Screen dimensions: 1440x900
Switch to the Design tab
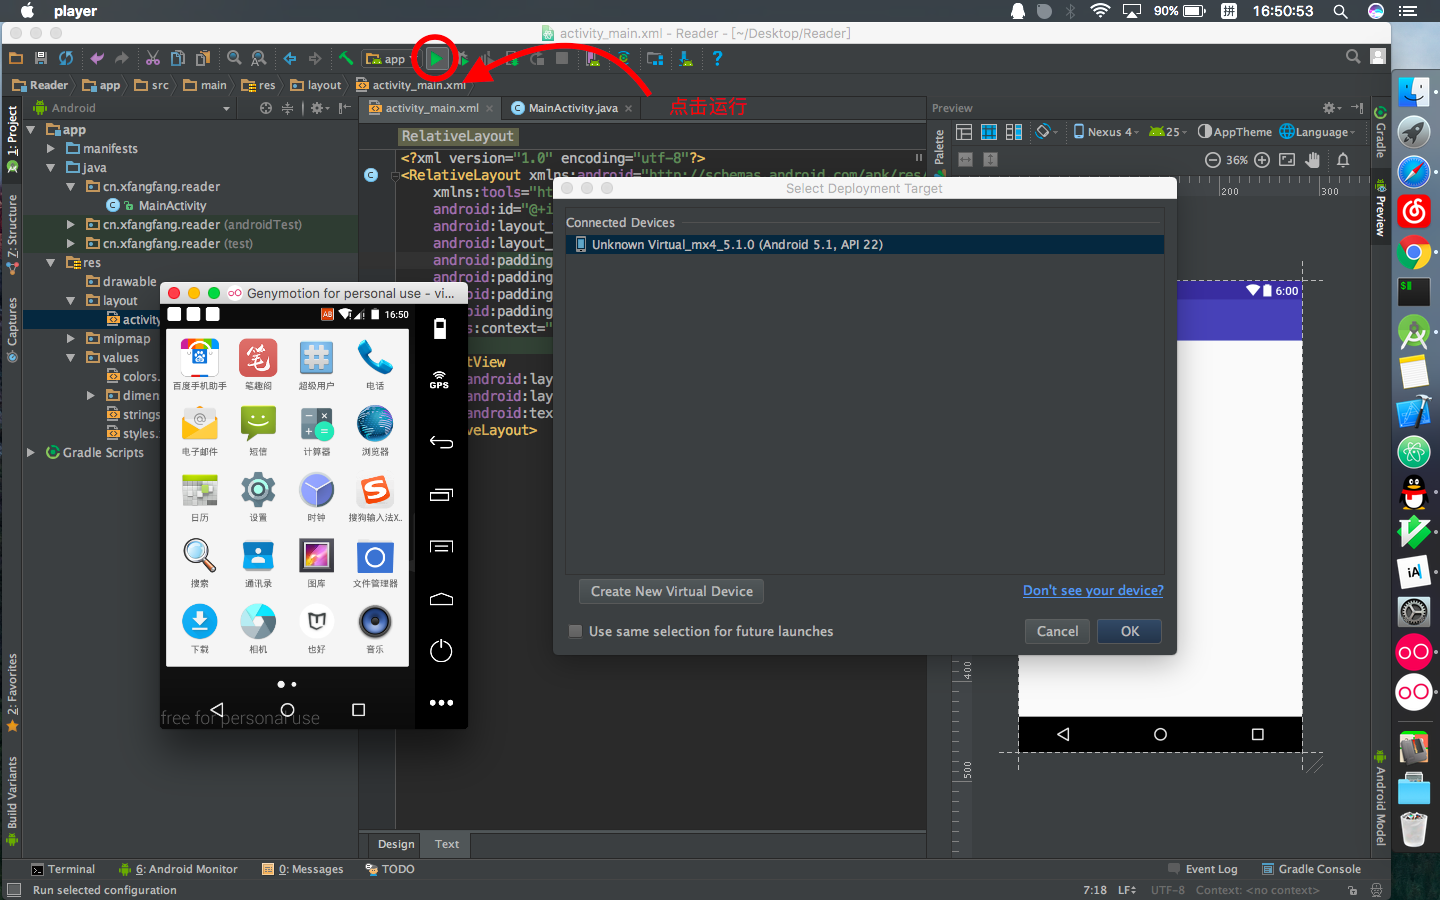[396, 844]
